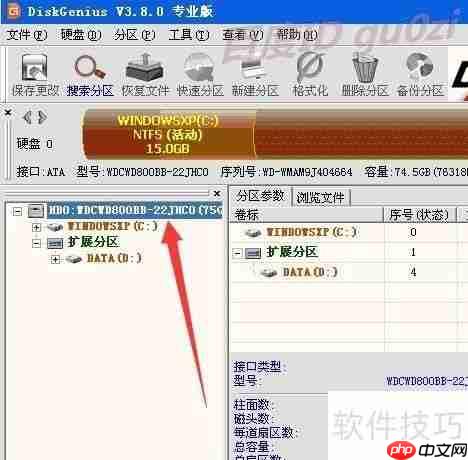Click the 扩展分区 icon in partition table

pos(253,253)
